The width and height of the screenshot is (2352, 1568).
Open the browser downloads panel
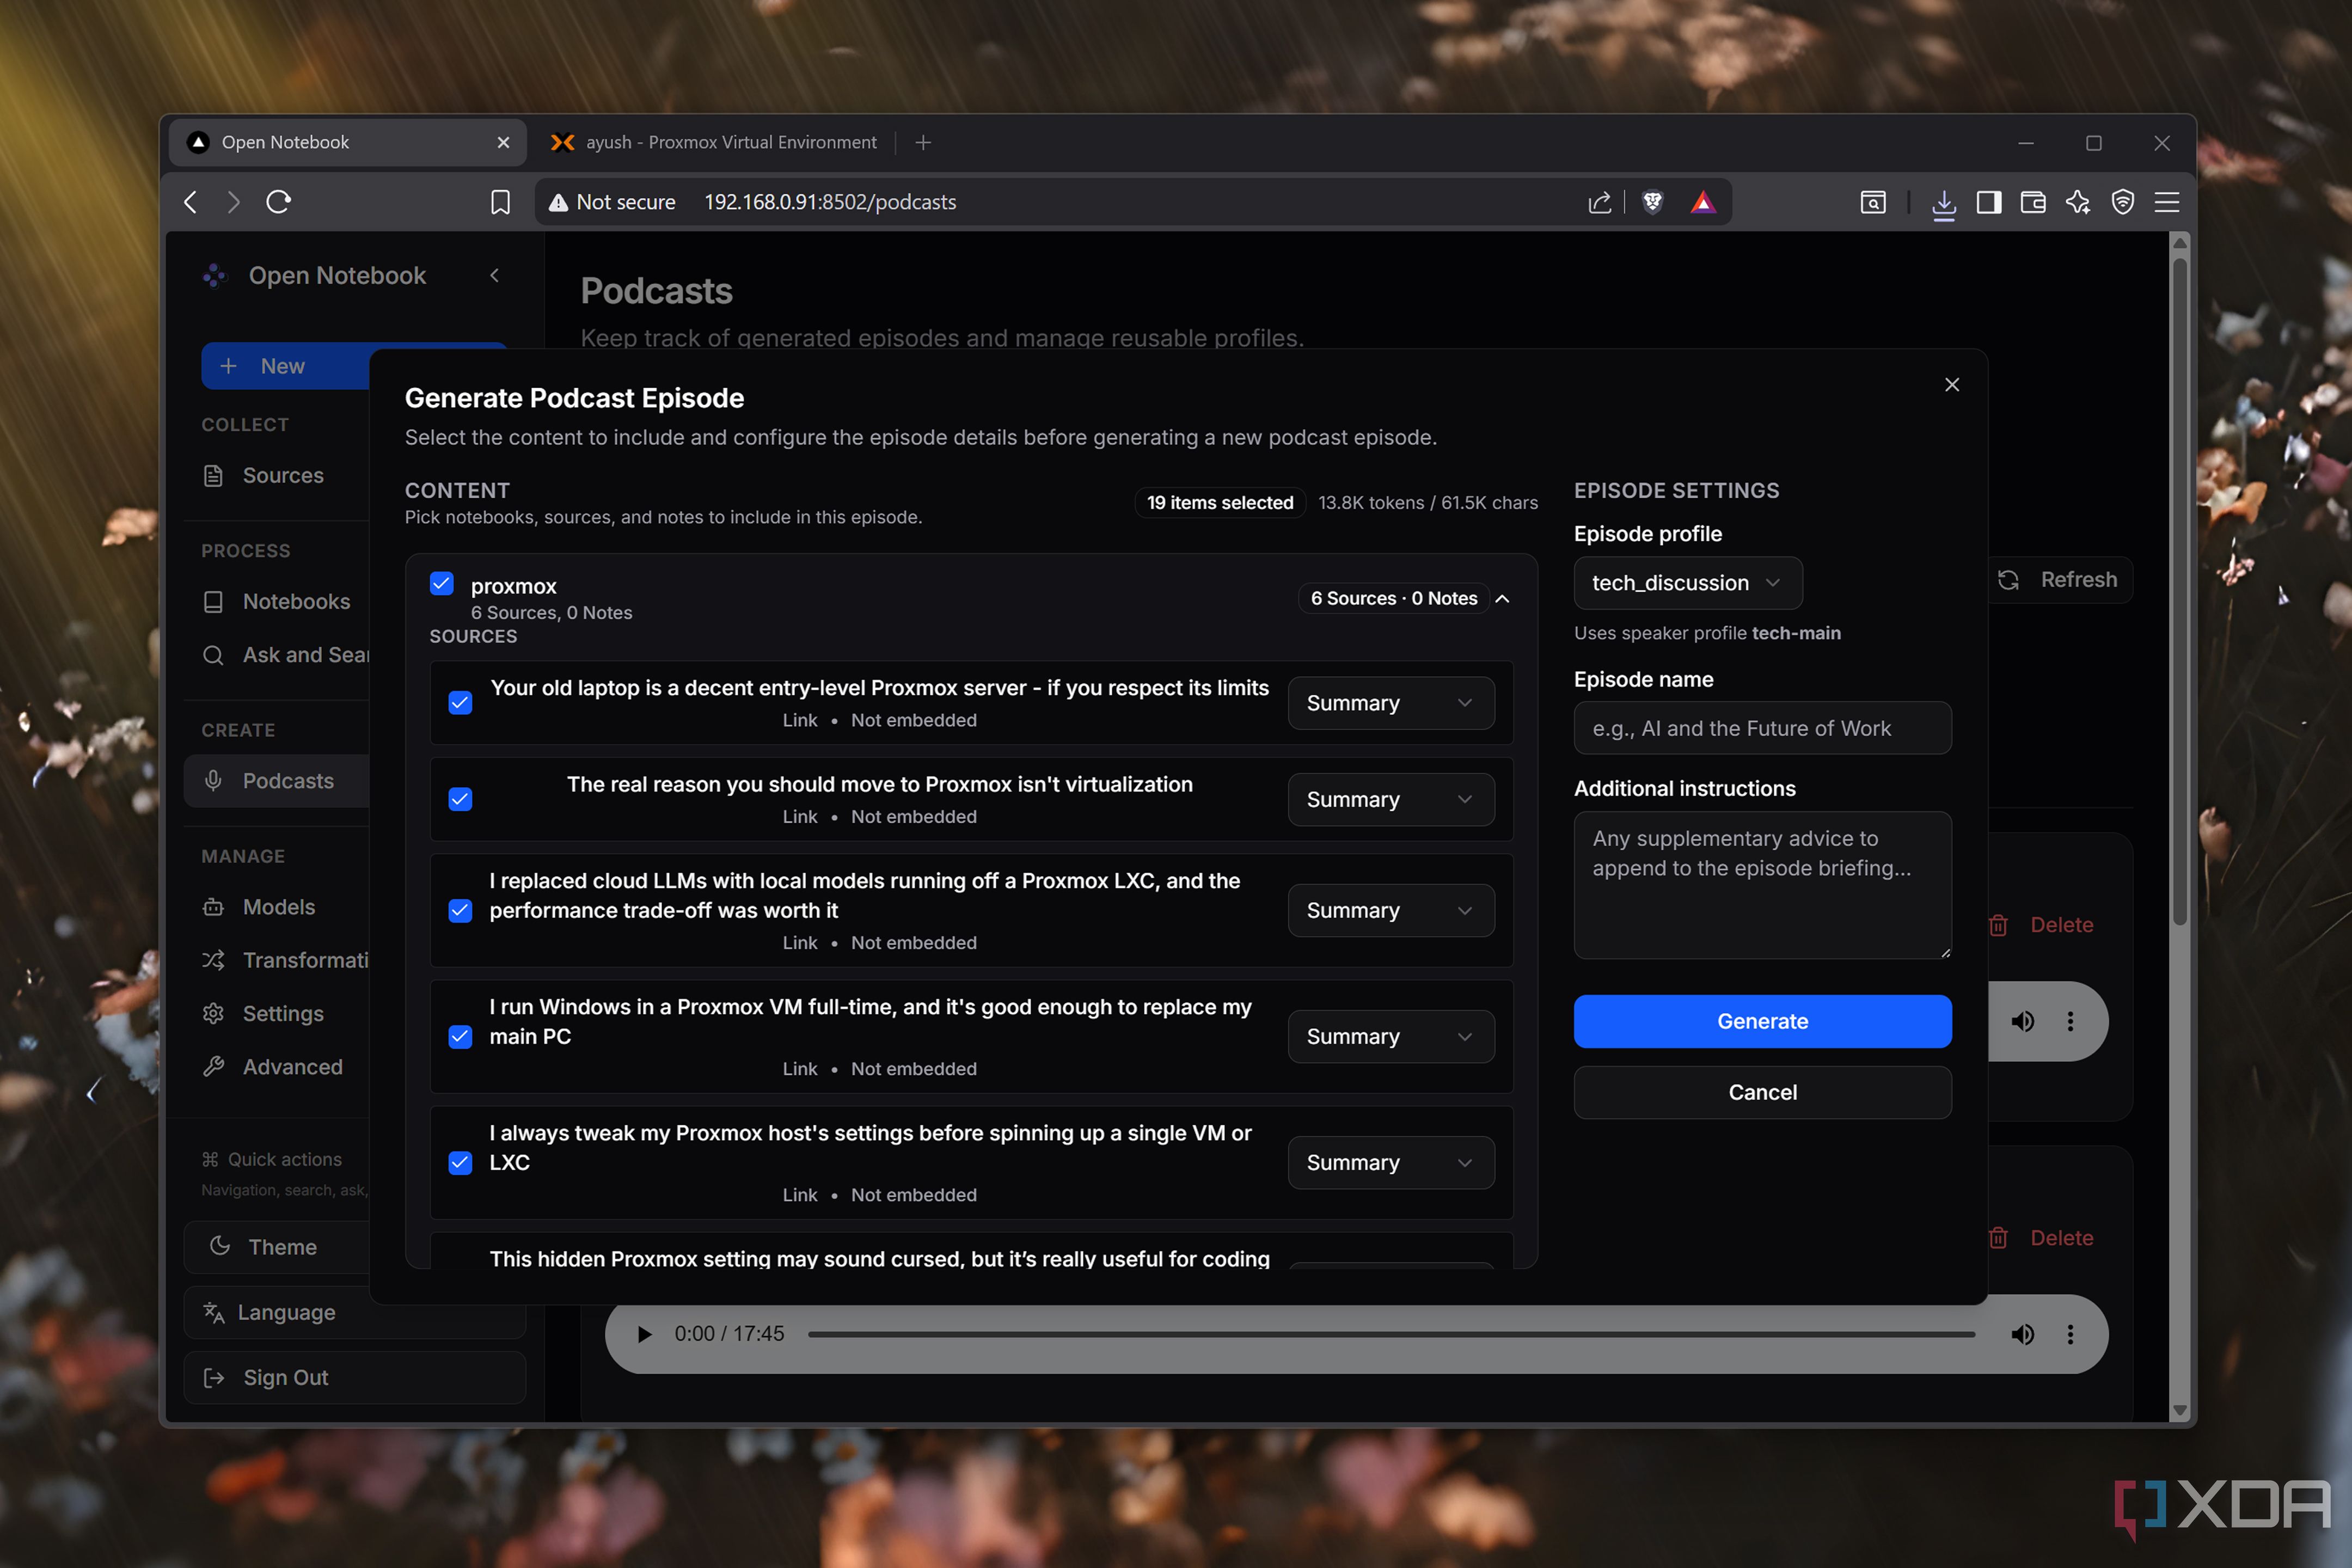pos(1943,203)
